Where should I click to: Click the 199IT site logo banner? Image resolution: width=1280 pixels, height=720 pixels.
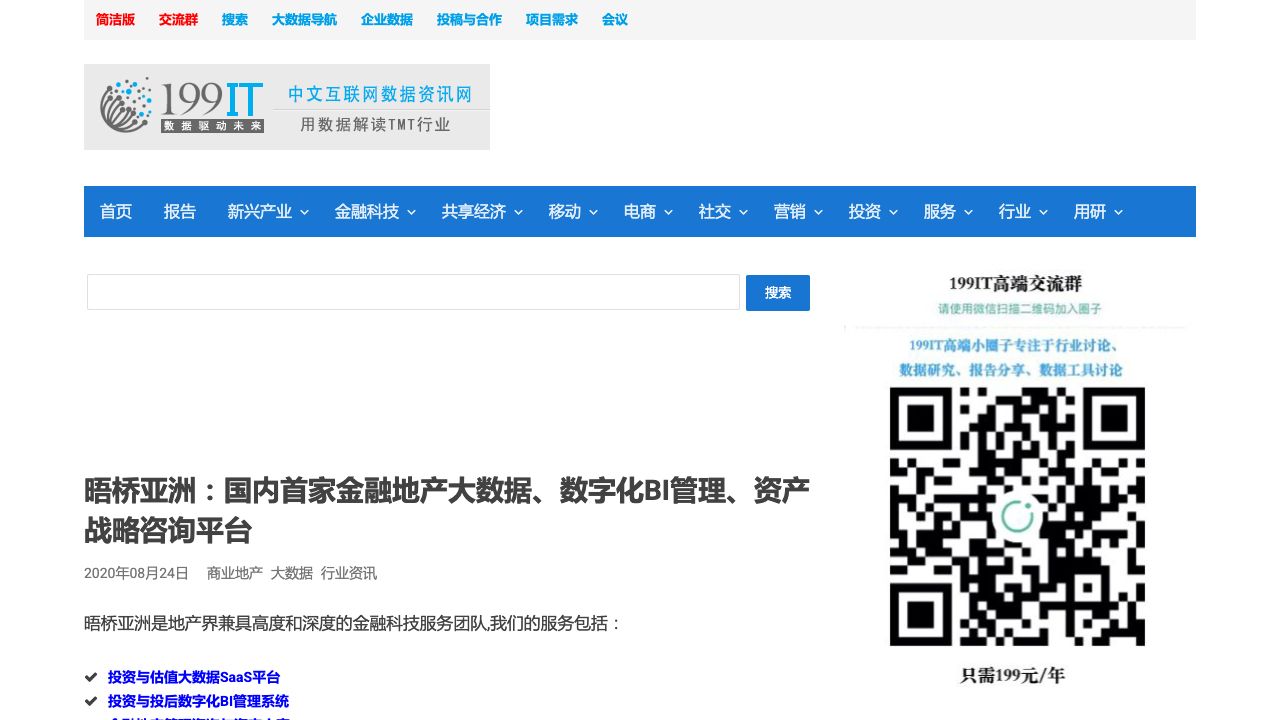pyautogui.click(x=287, y=107)
